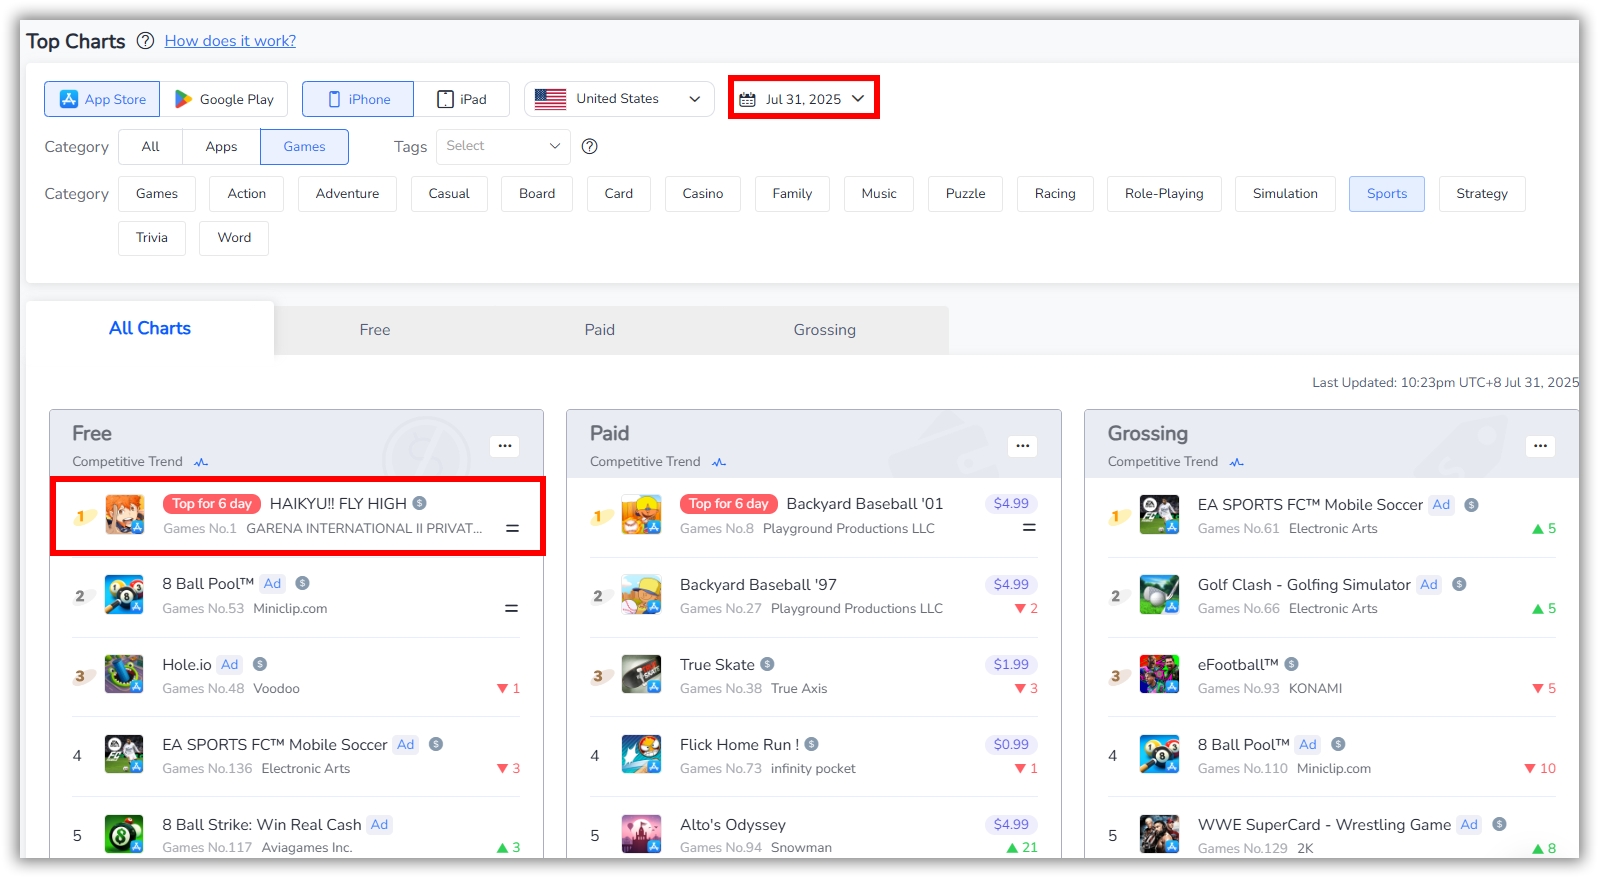Viewport: 1599px width, 878px height.
Task: Click dollar badge next to eFootball
Action: 1291,664
